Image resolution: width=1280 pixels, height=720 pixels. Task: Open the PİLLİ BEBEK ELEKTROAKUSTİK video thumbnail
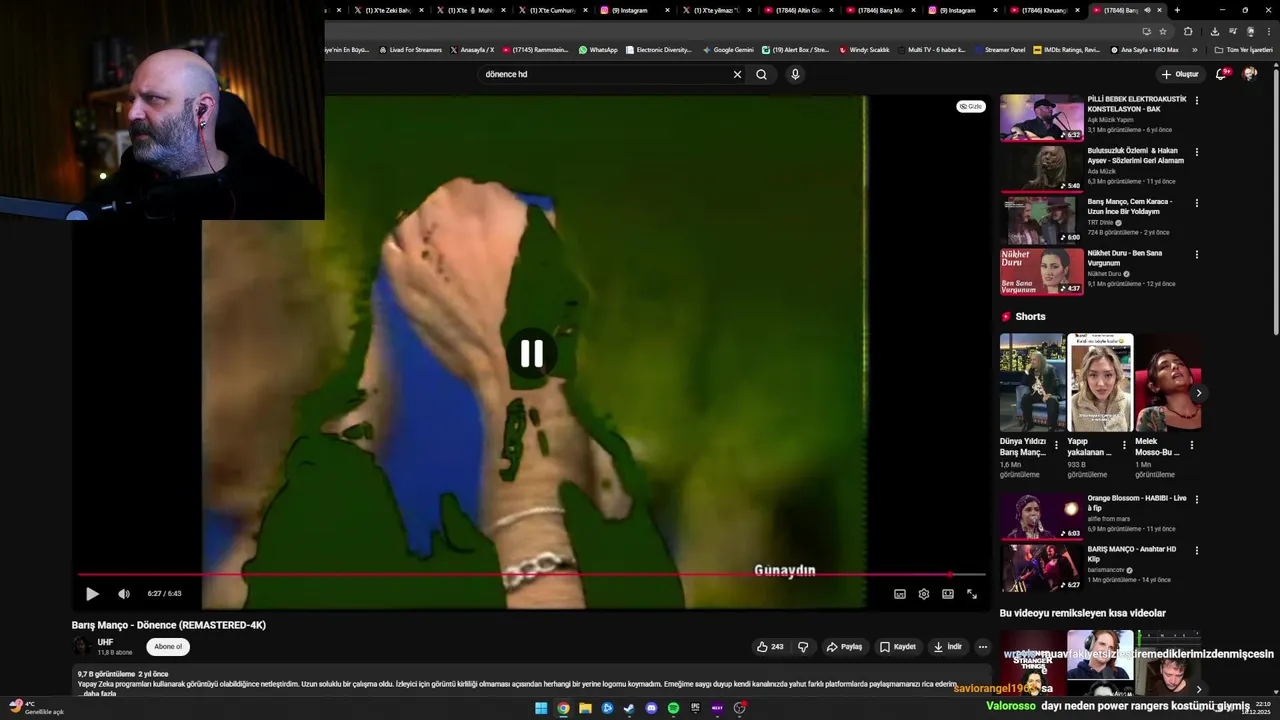click(1042, 118)
